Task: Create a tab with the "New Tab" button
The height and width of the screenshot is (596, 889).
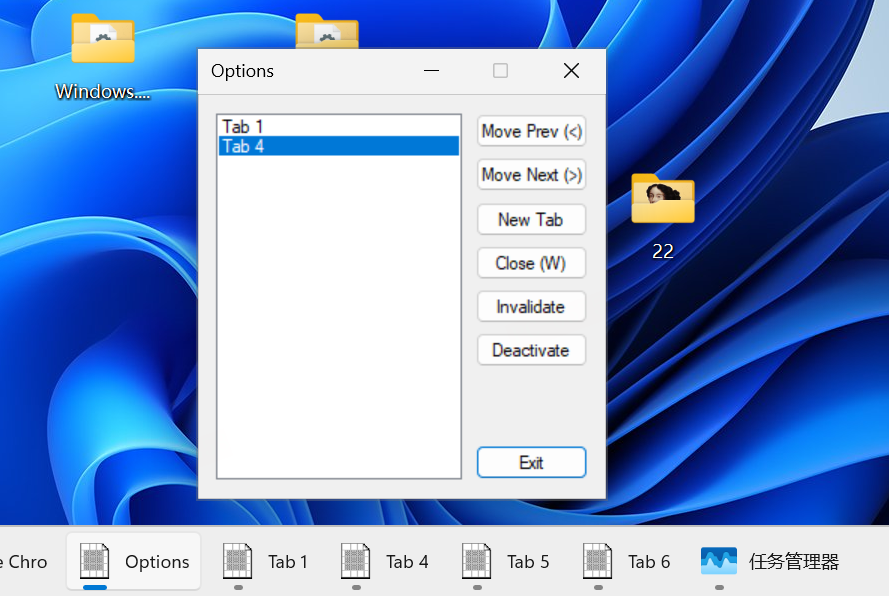Action: 531,219
